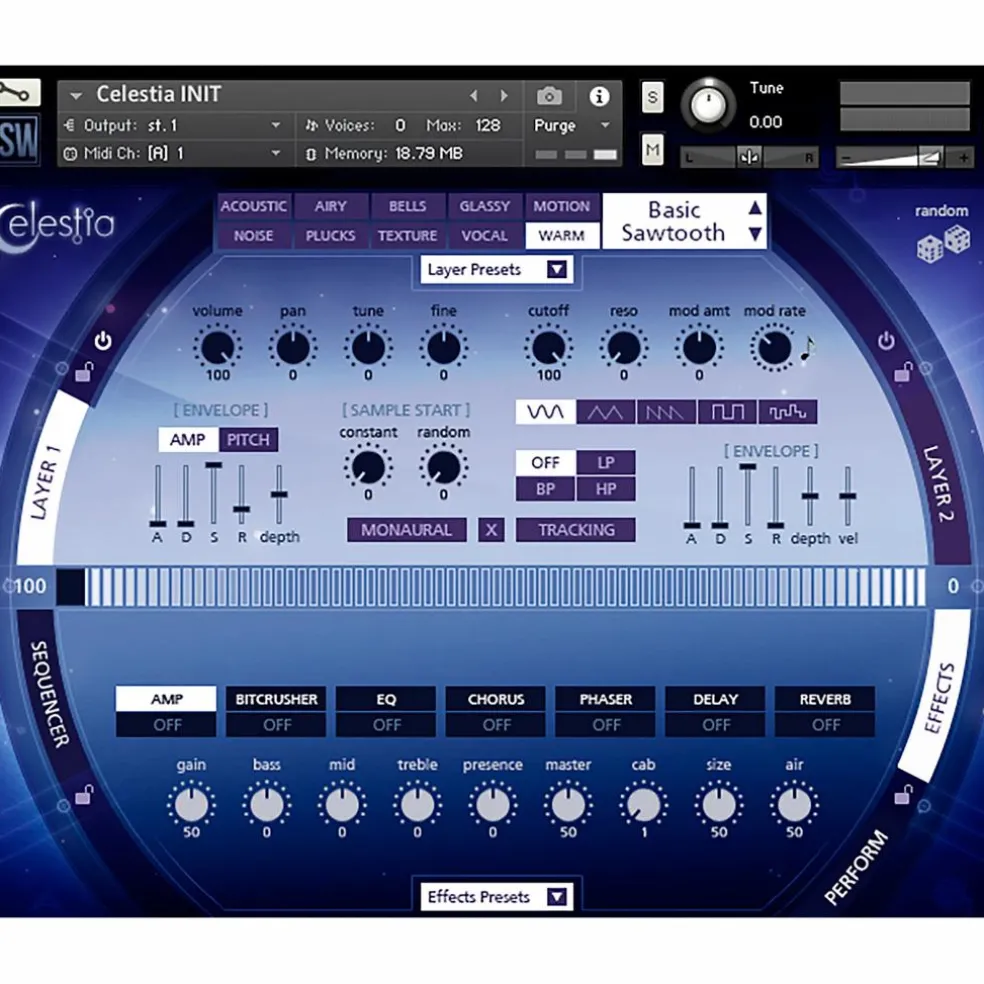Click the X button beside MONAURAL
Image resolution: width=984 pixels, height=984 pixels.
click(491, 530)
